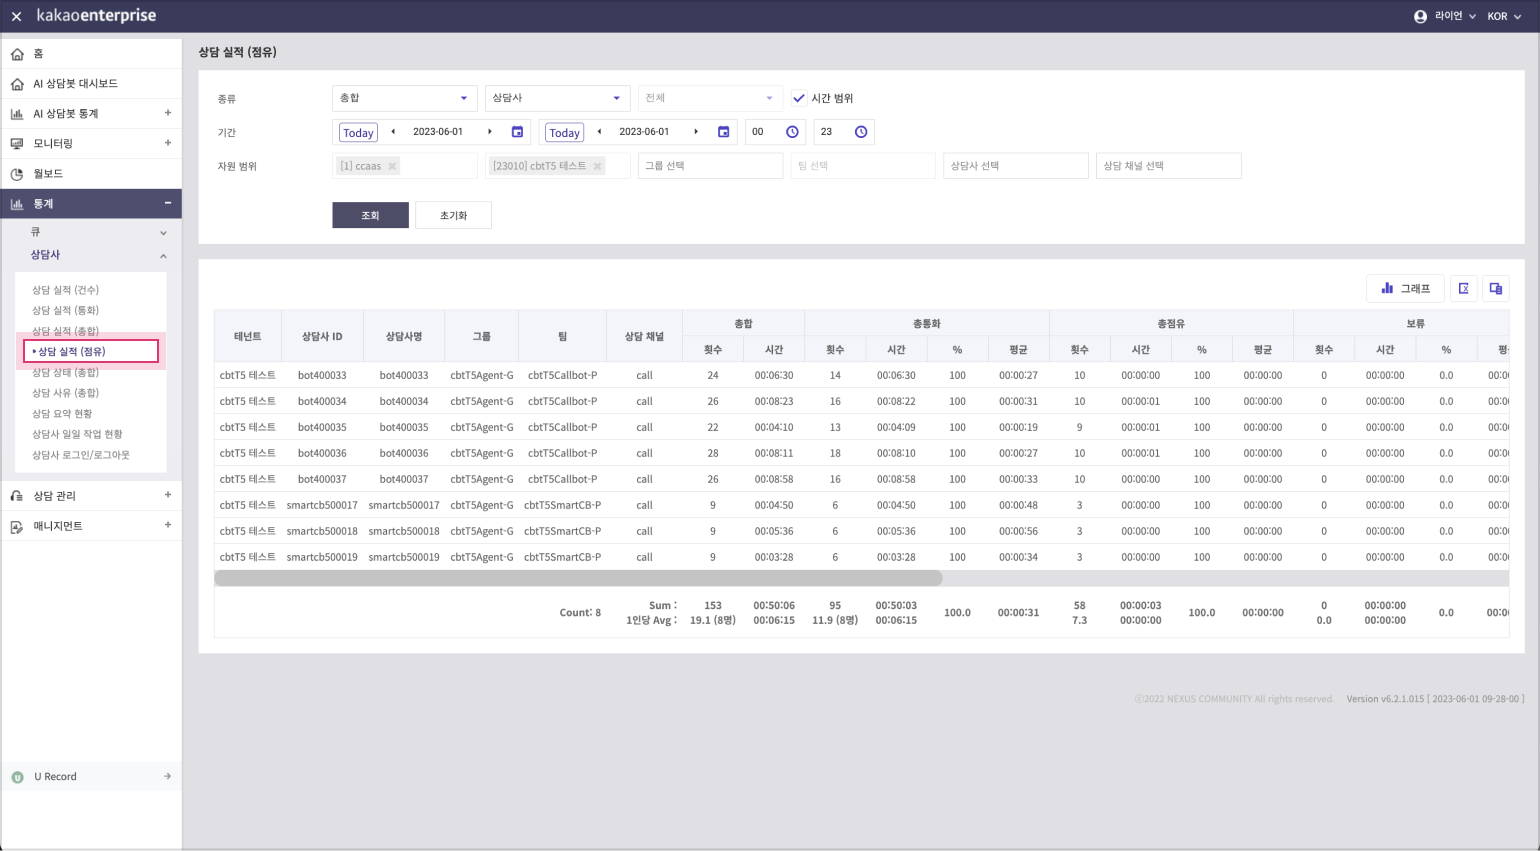The height and width of the screenshot is (851, 1540).
Task: Close the side menu with X icon
Action: point(16,16)
